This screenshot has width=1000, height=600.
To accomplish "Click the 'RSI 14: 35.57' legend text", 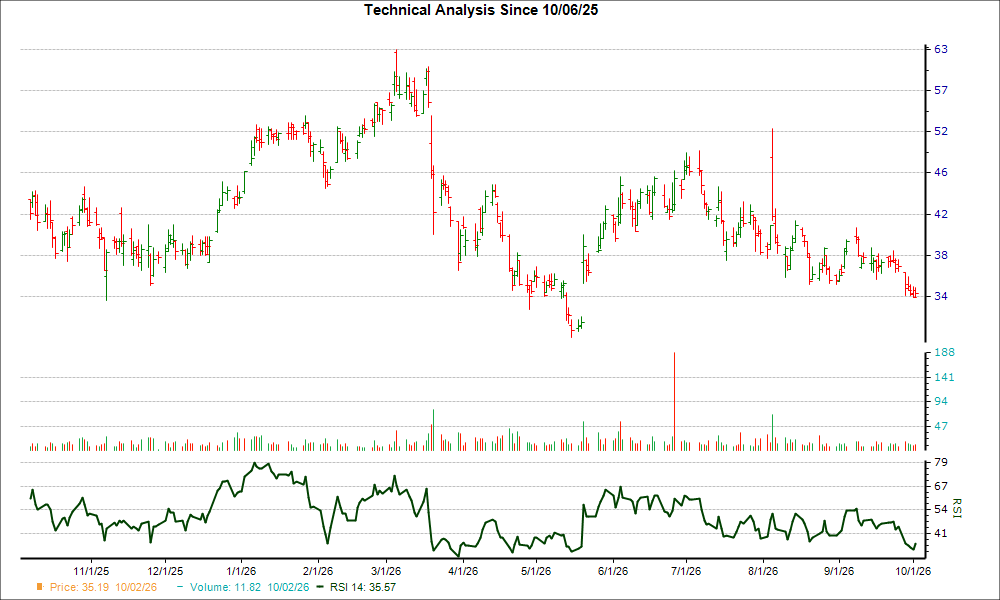I will (x=363, y=587).
